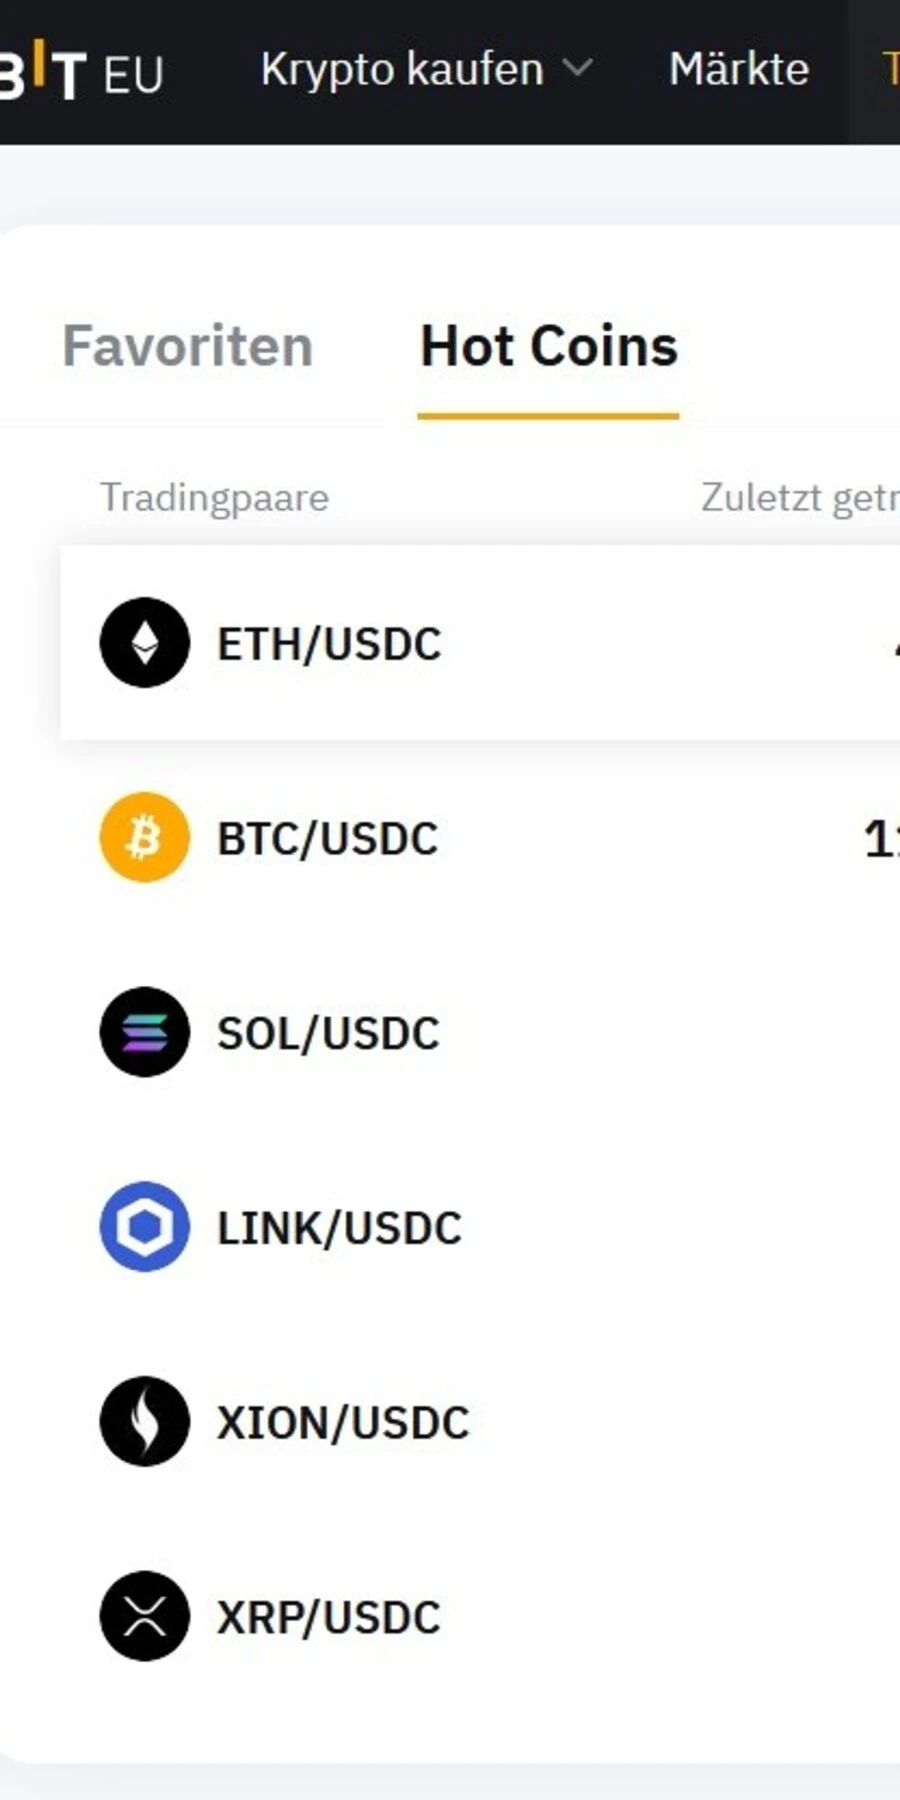Click the Bybit logo mark

pos(45,70)
